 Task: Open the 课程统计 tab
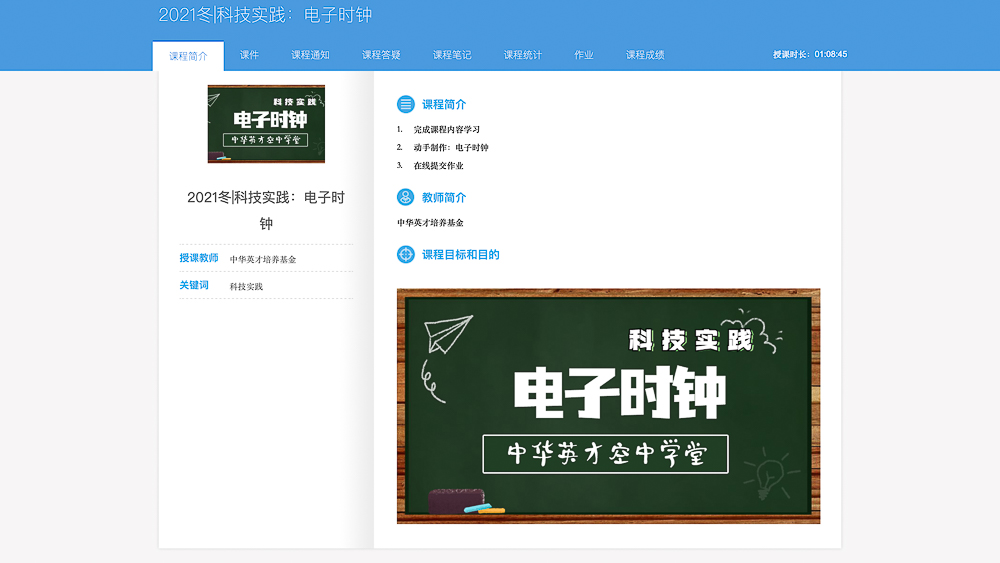(523, 55)
